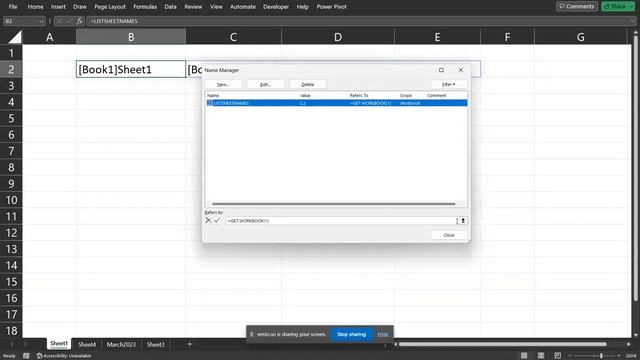The height and width of the screenshot is (360, 640).
Task: Click the horizontal scroll left arrow
Action: (395, 344)
